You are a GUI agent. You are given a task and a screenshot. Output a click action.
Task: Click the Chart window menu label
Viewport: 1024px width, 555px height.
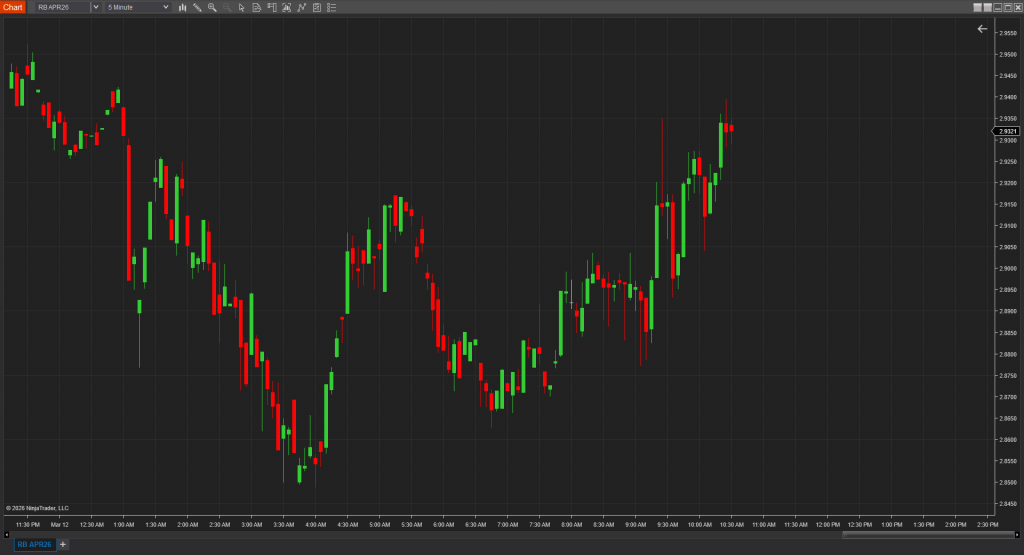[x=13, y=7]
